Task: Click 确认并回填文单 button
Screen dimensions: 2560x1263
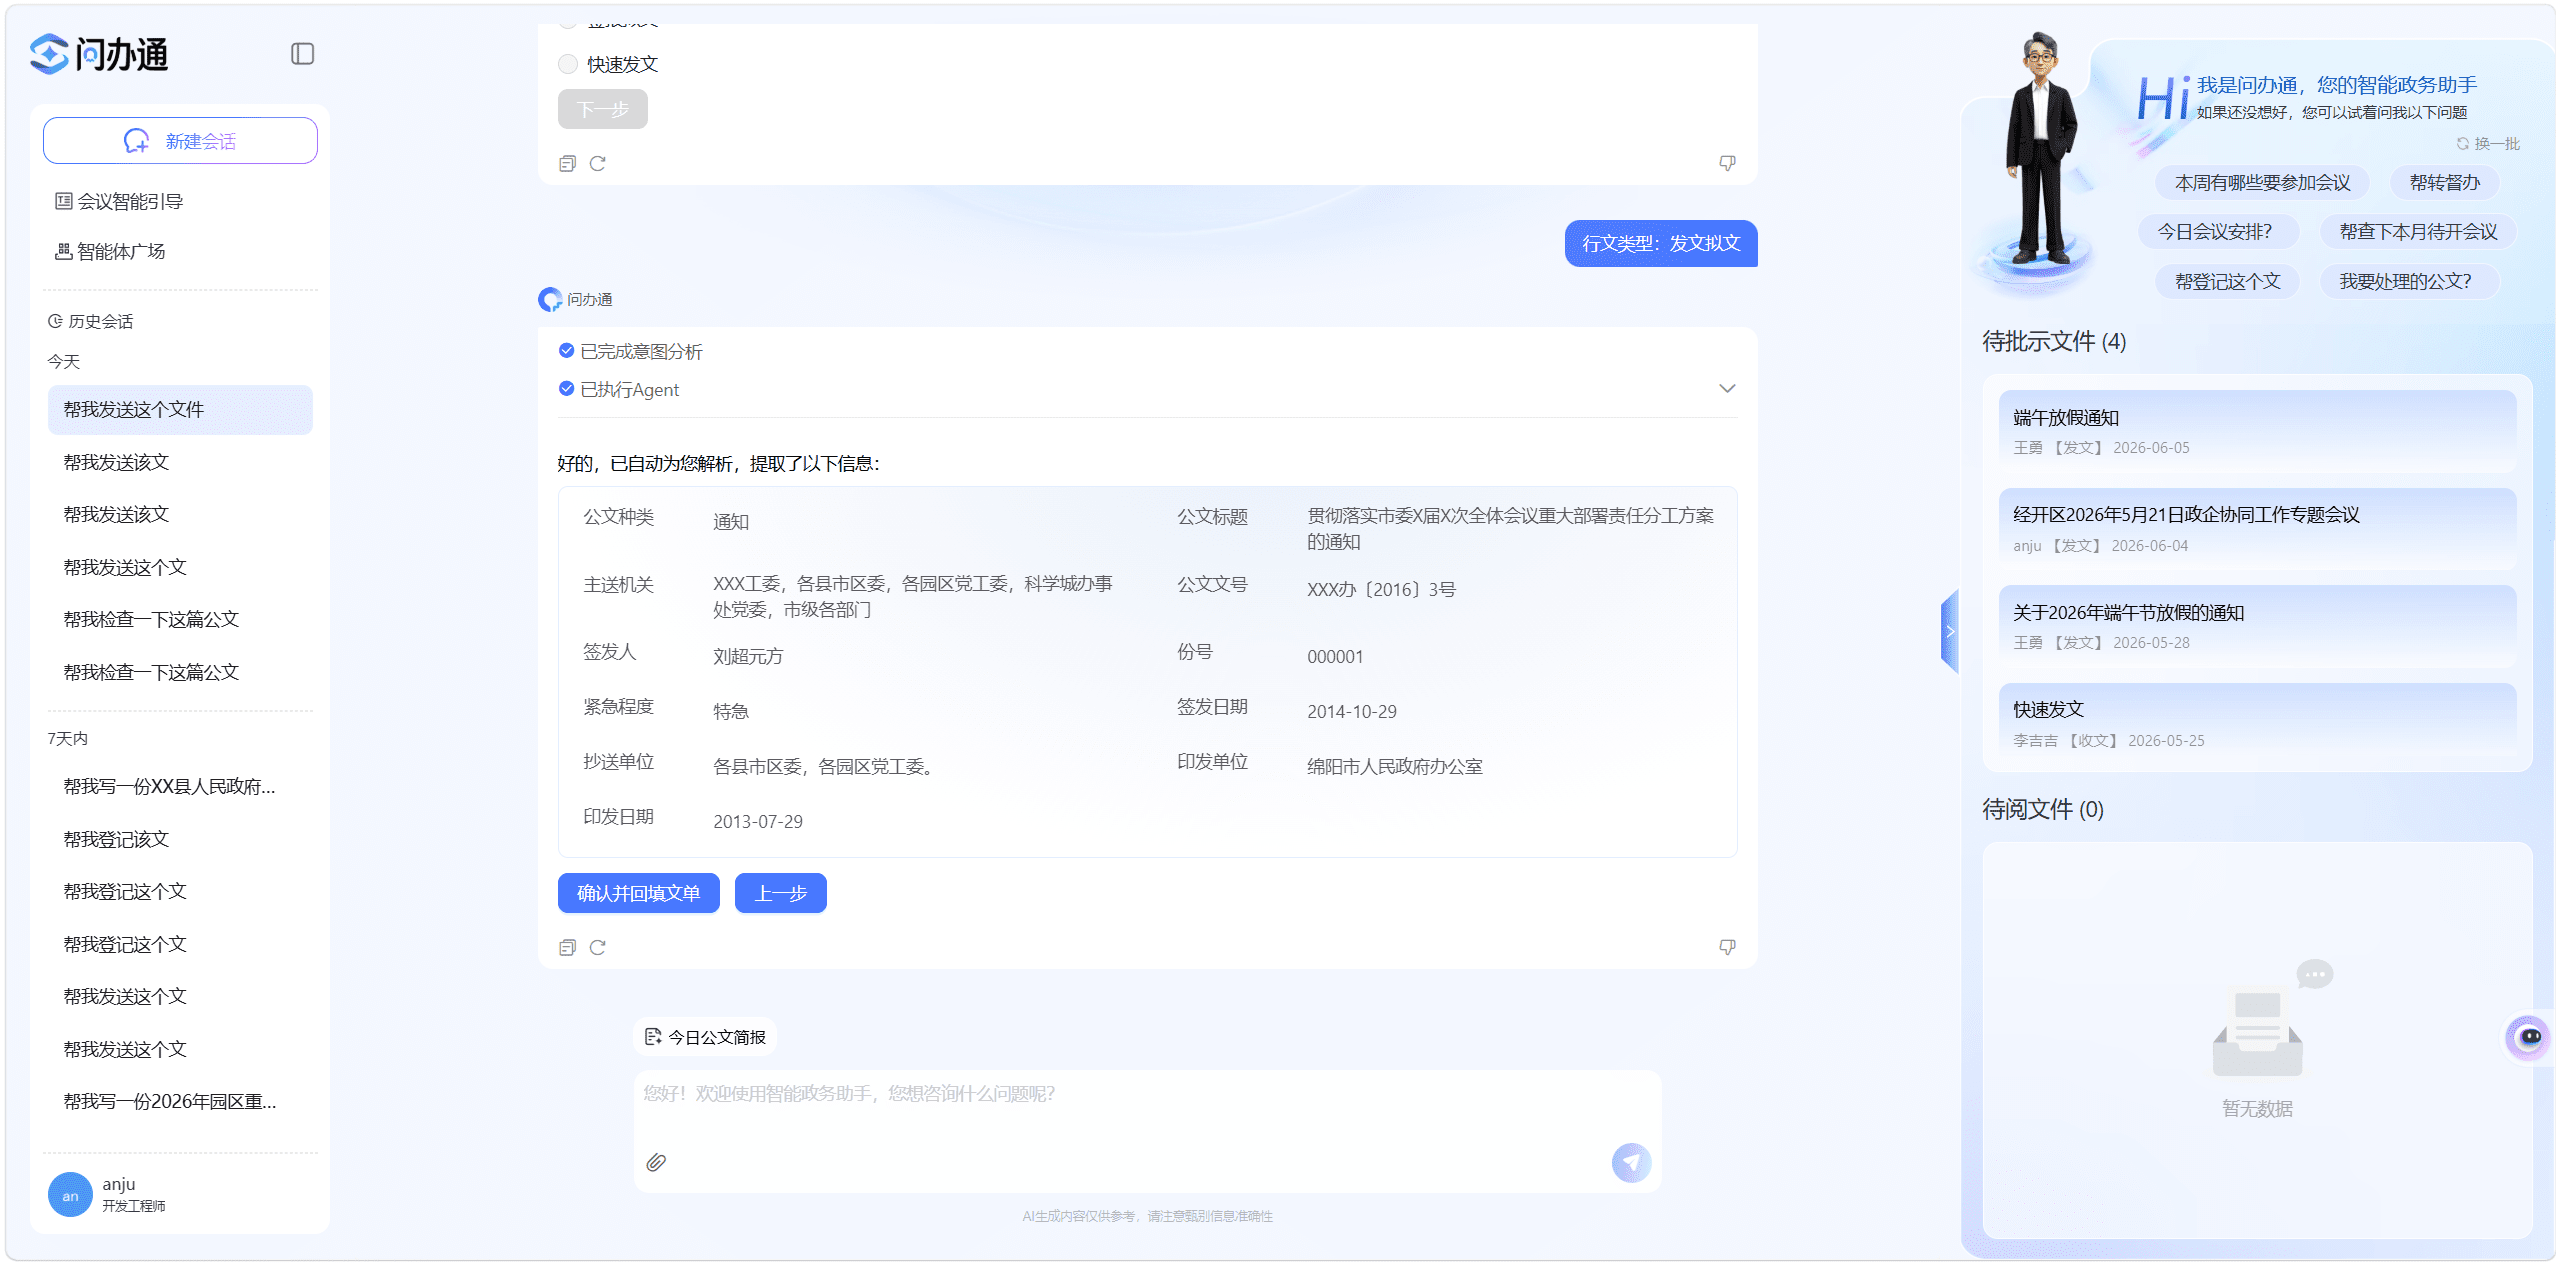Action: coord(639,893)
